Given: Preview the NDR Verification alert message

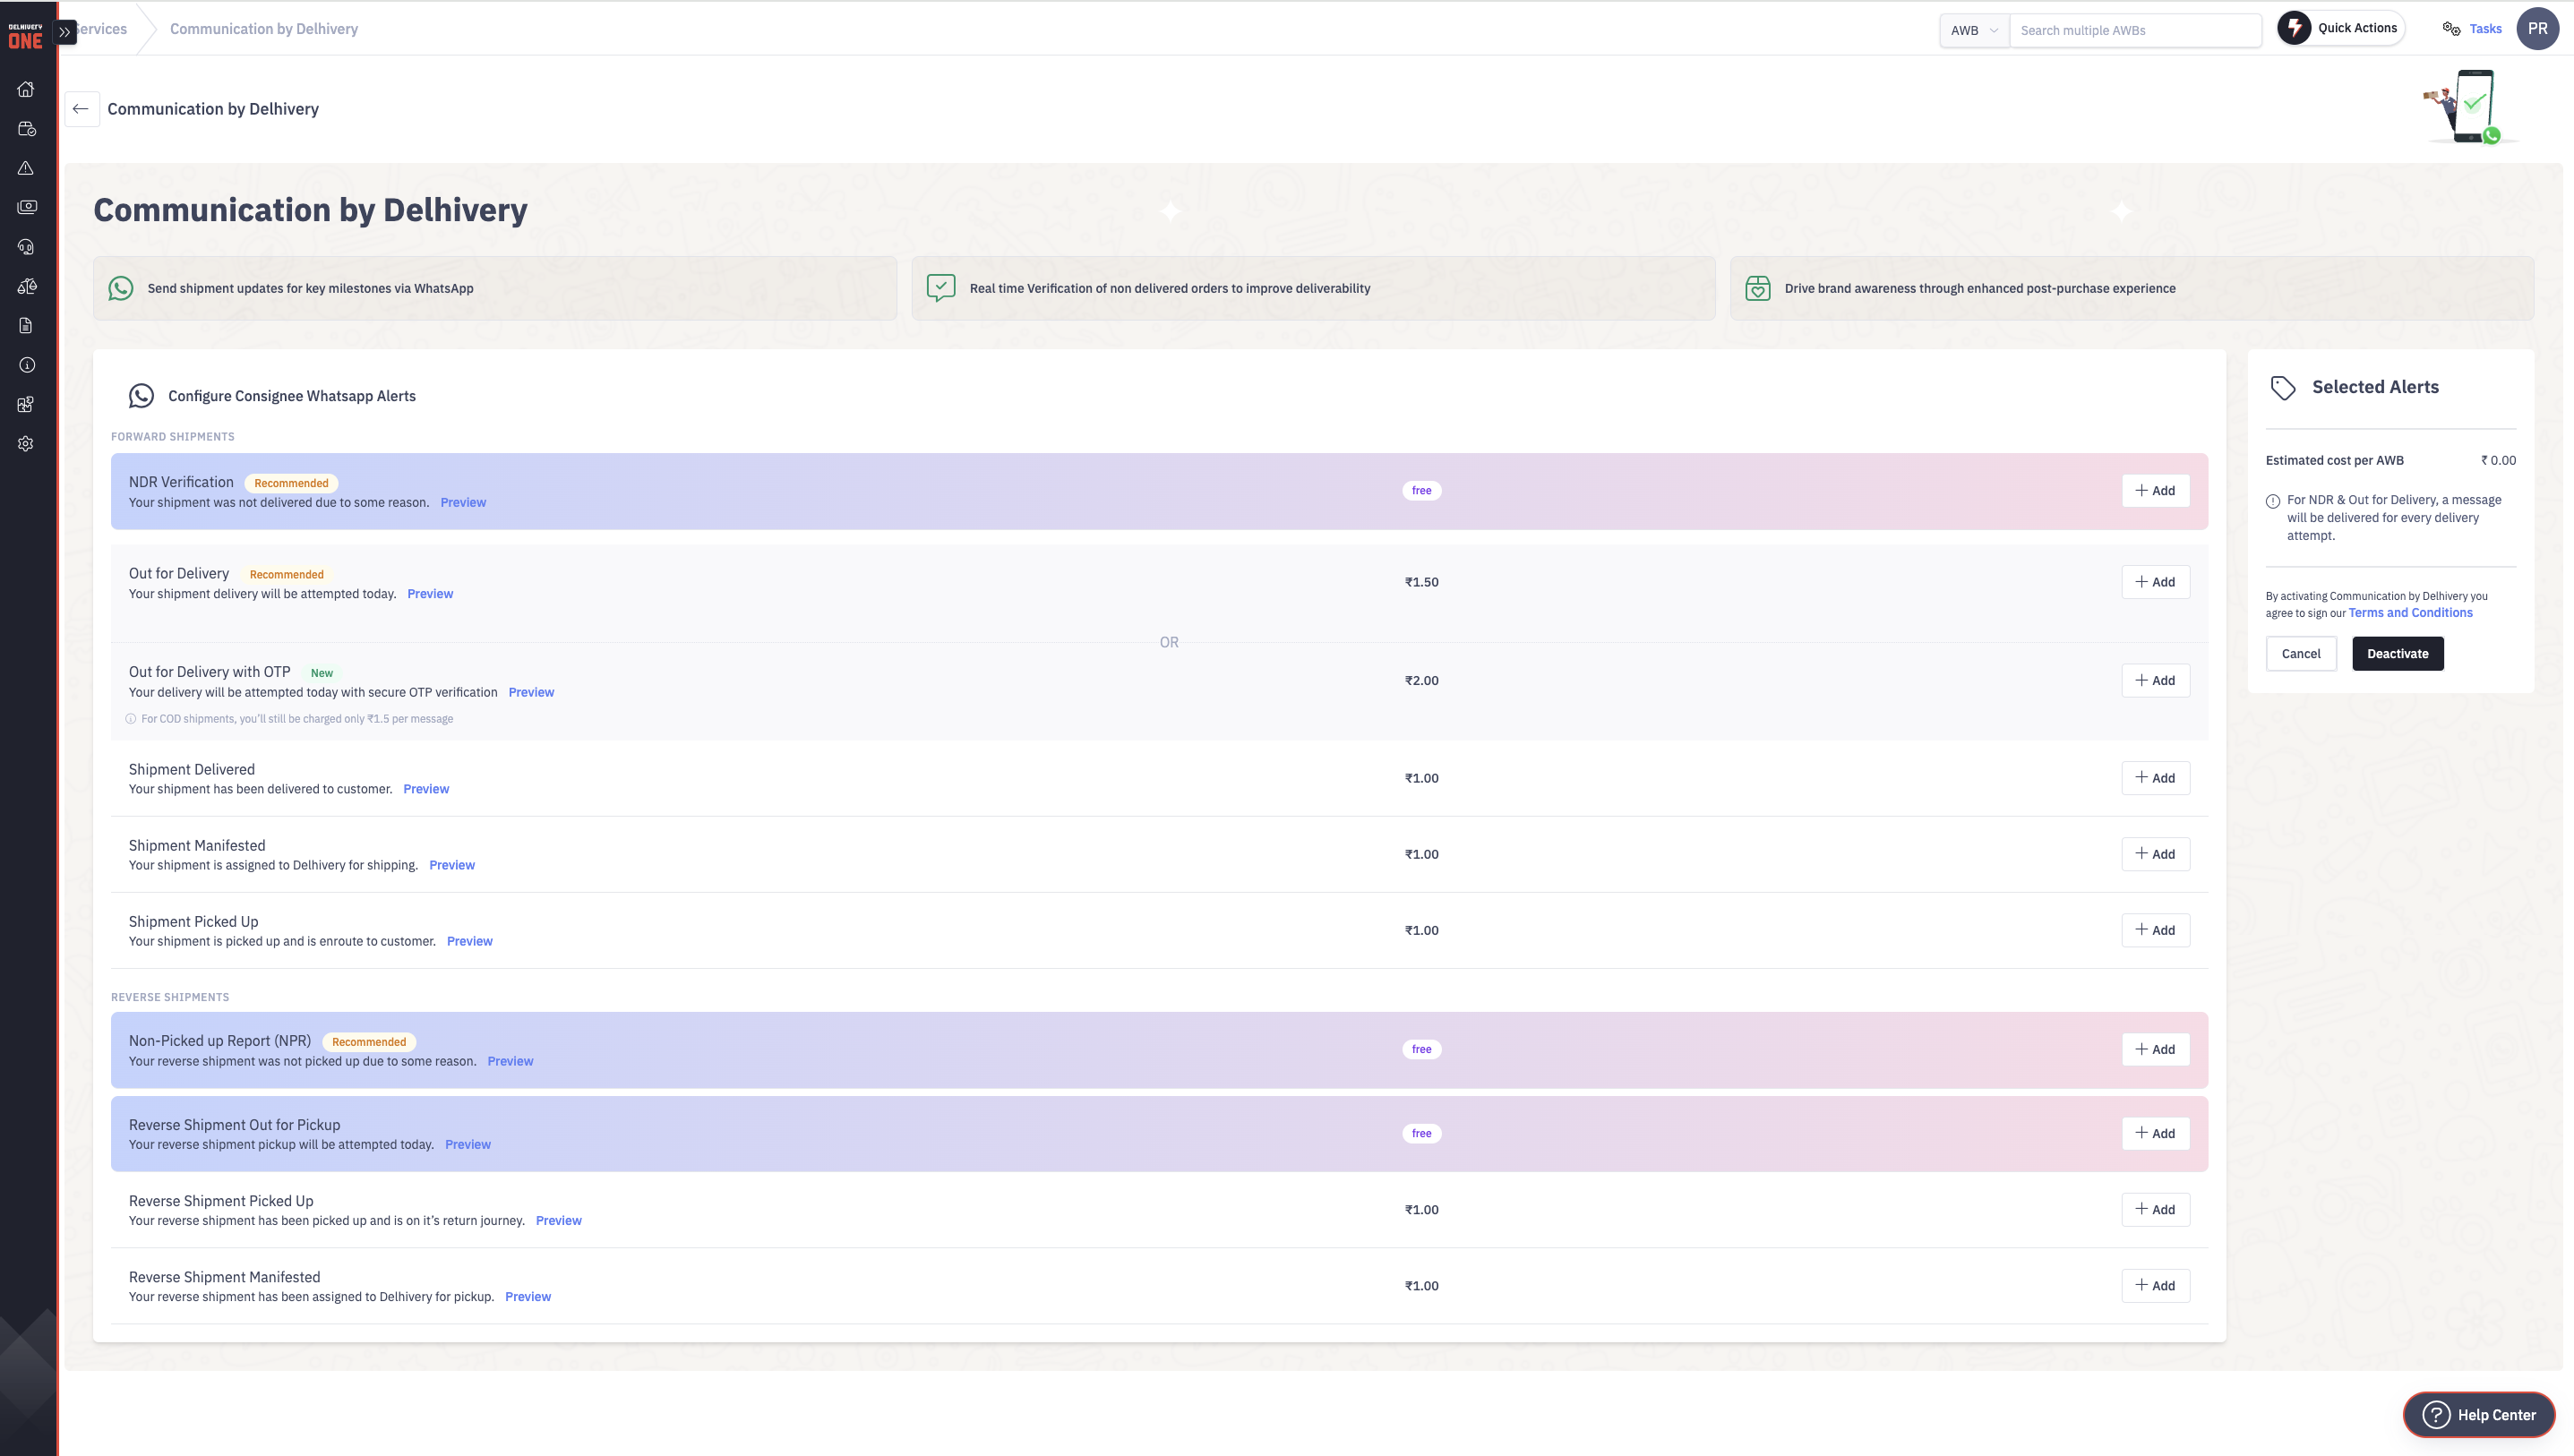Looking at the screenshot, I should point(463,501).
